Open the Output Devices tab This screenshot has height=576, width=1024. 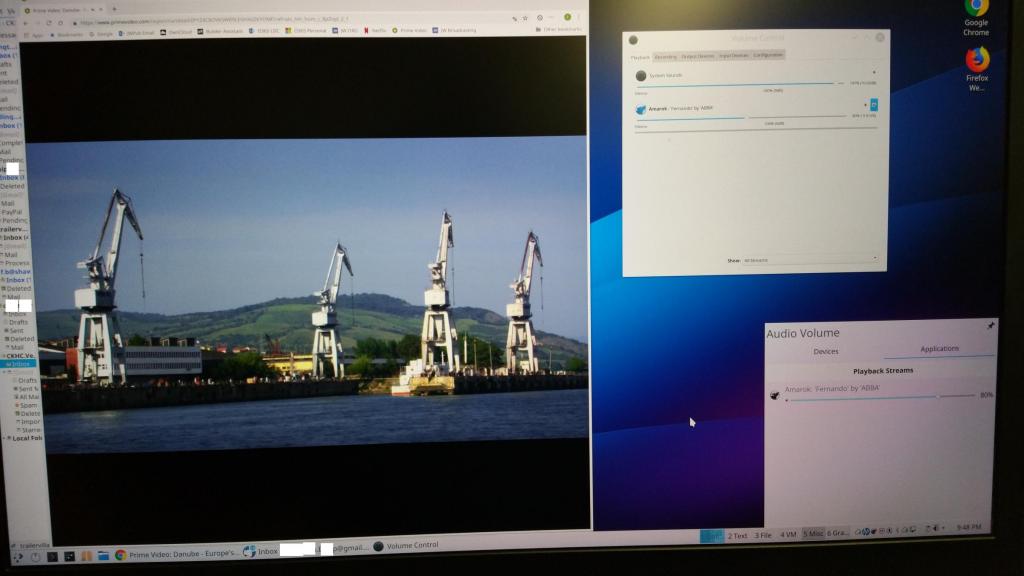point(697,56)
